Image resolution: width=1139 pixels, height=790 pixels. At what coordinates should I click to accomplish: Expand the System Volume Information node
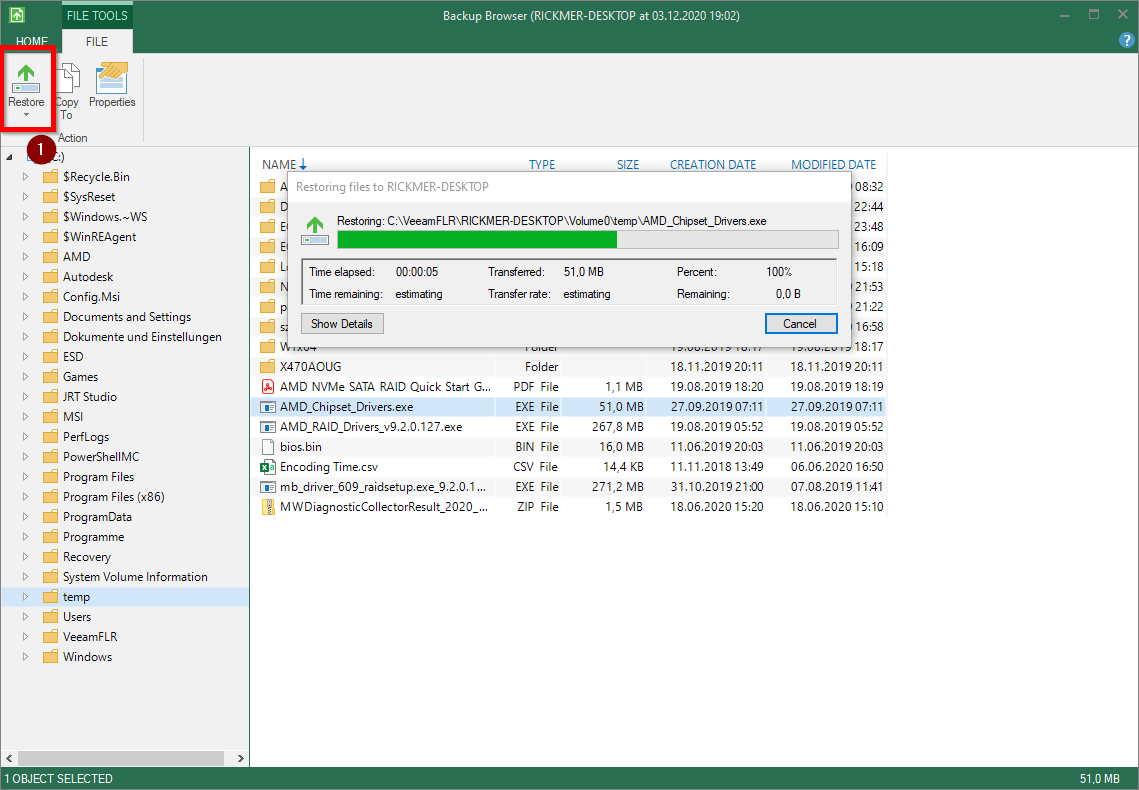click(25, 577)
